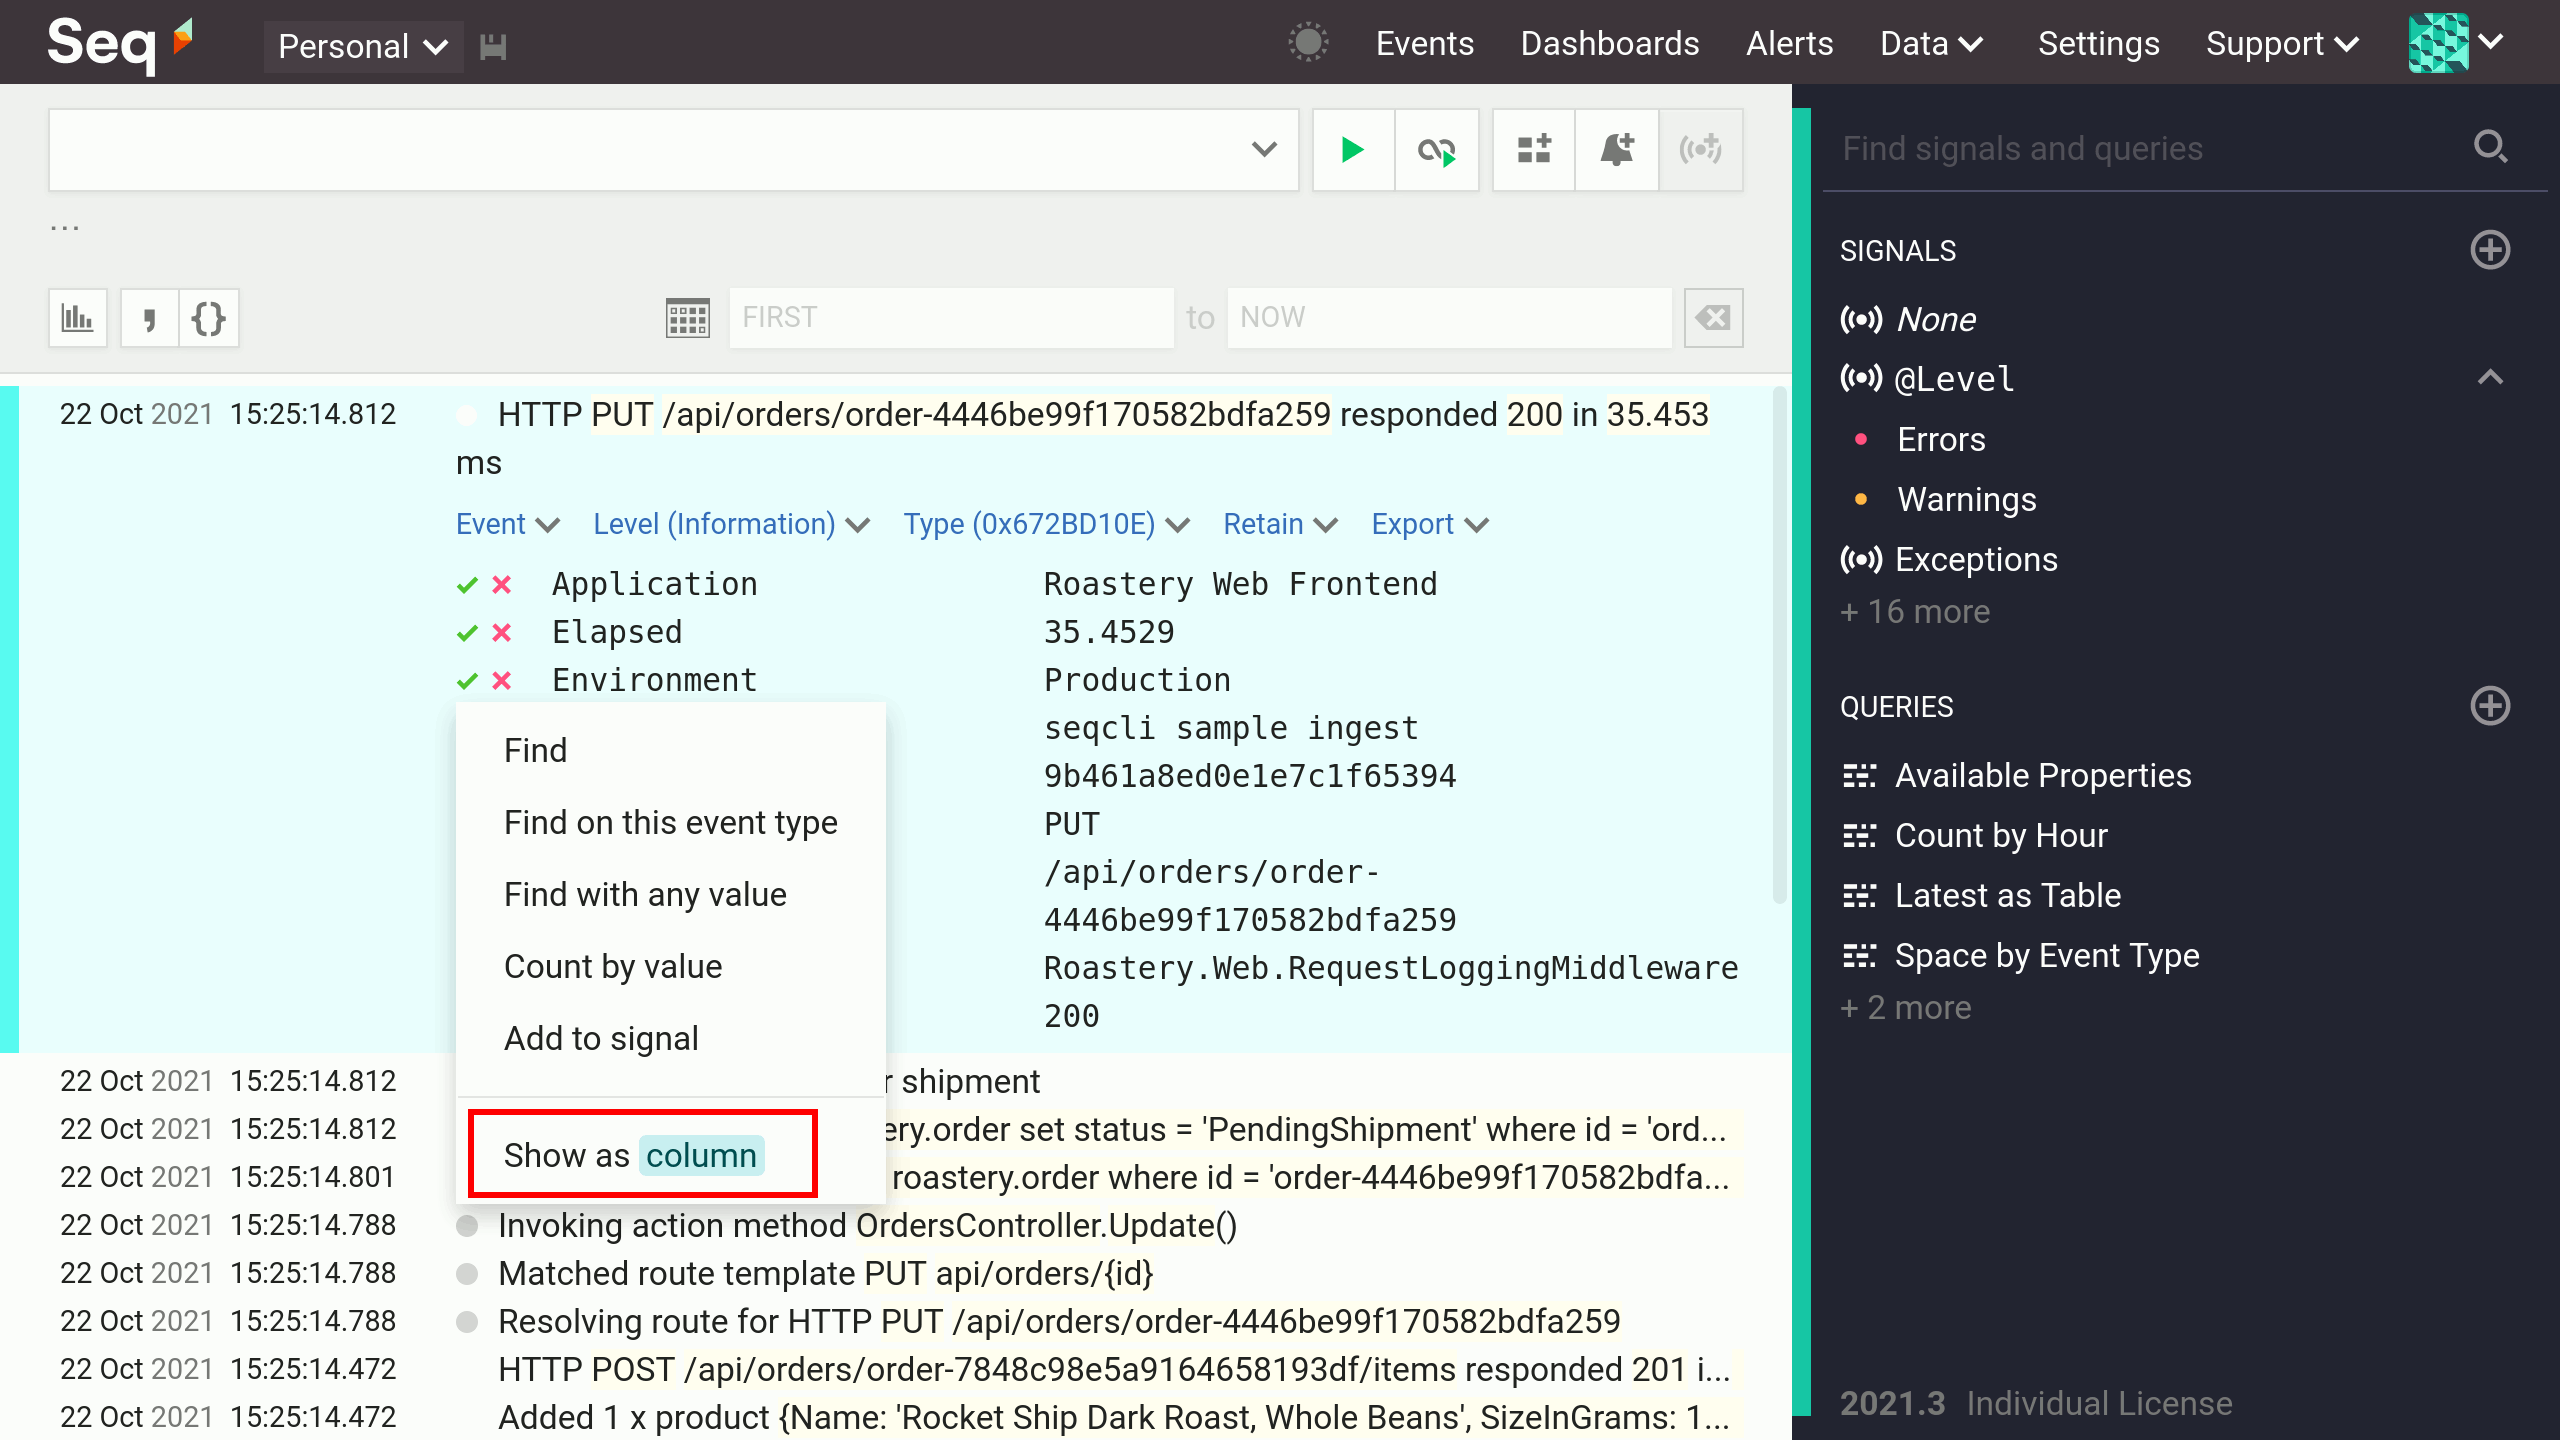Open the Data menu dropdown

[1932, 43]
